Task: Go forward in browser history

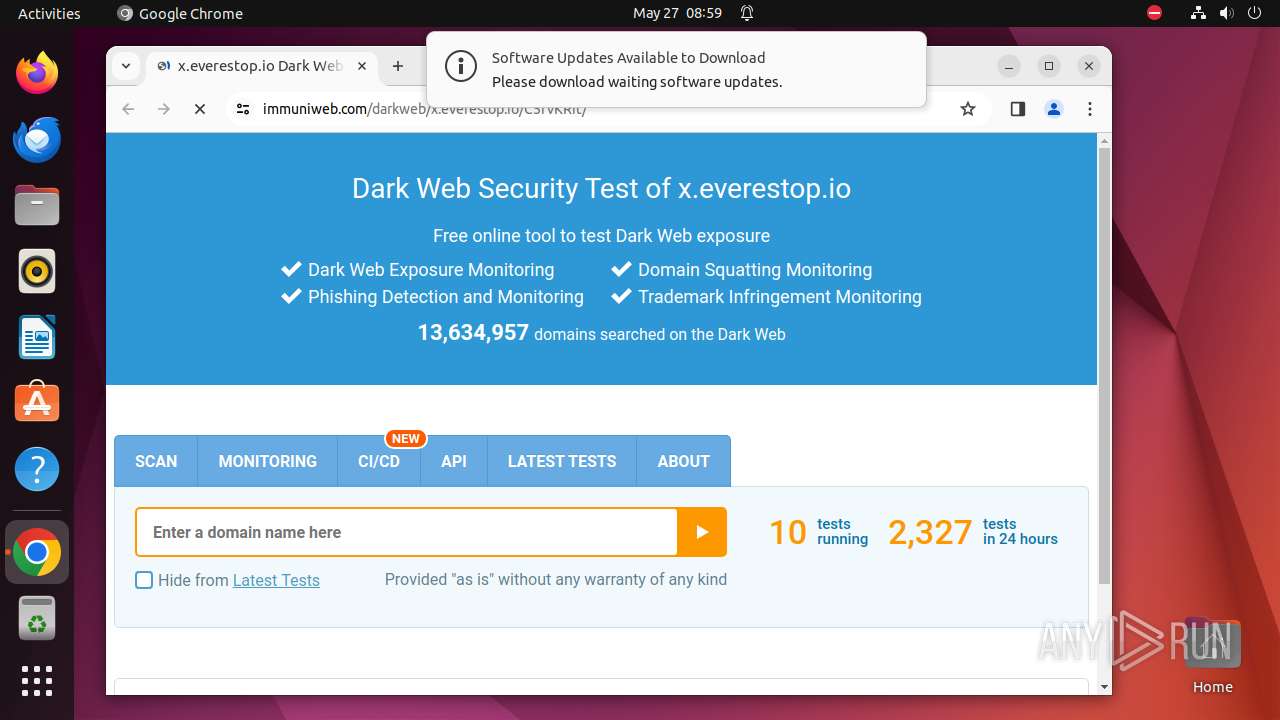Action: (164, 109)
